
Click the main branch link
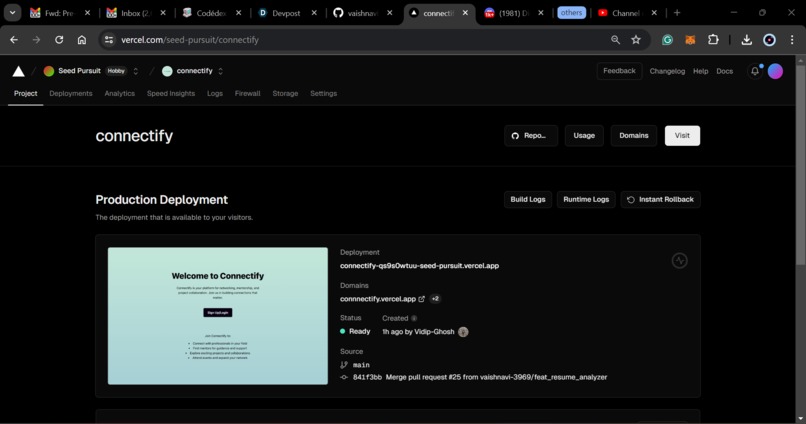[361, 365]
